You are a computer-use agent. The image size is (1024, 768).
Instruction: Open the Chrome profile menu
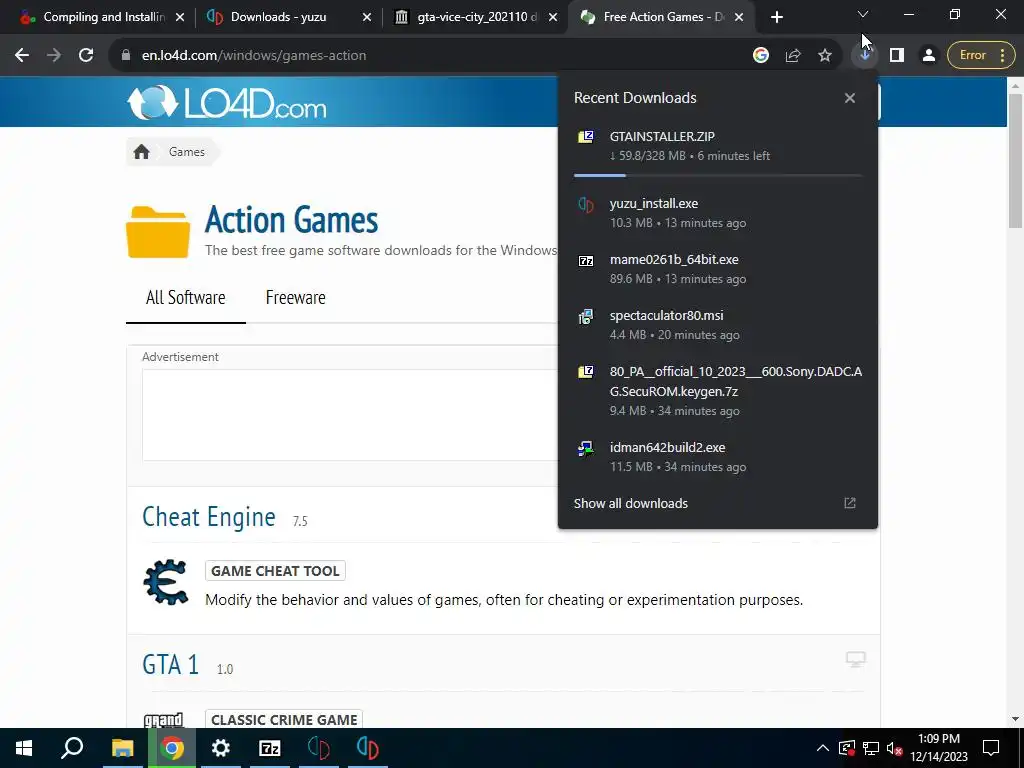coord(929,56)
